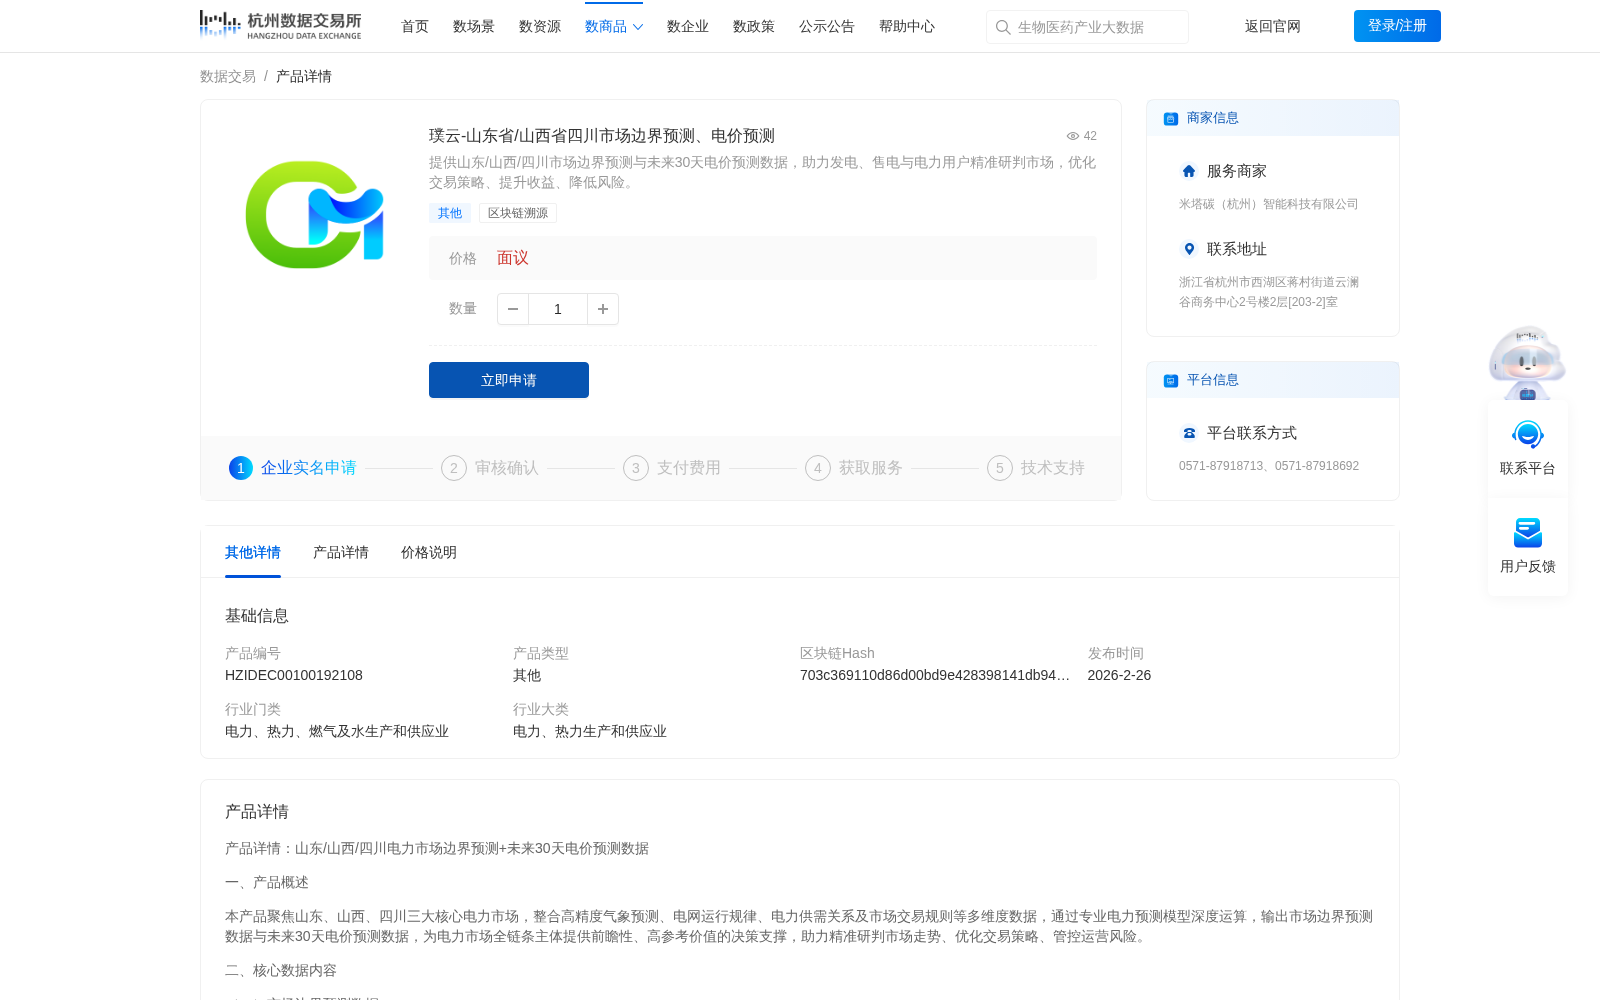
Task: Switch to the 价格说明 tab
Action: pos(429,553)
